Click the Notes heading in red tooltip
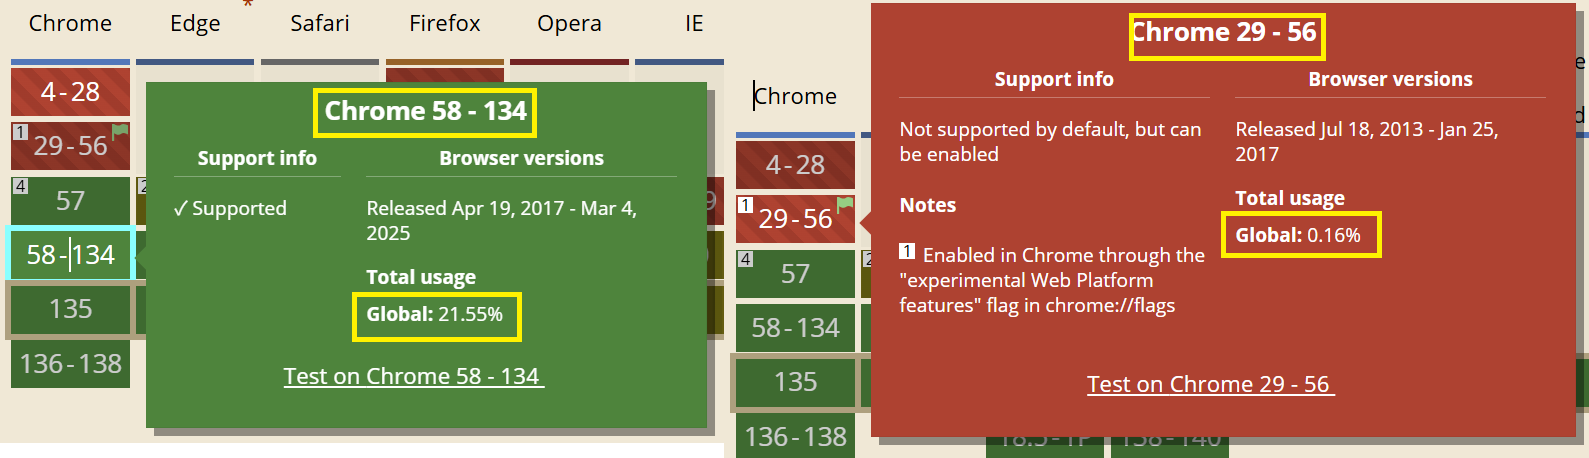This screenshot has width=1589, height=458. tap(928, 205)
